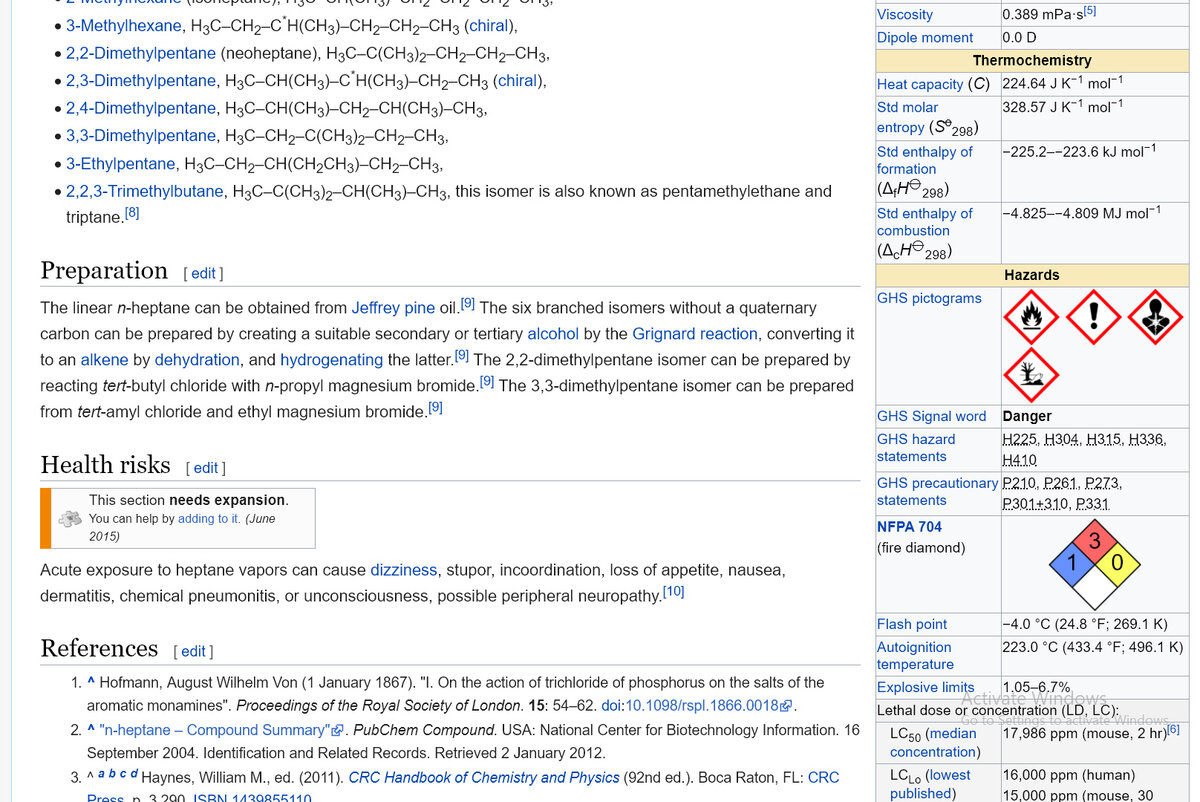Jump back via reference 1 caret

pyautogui.click(x=91, y=682)
